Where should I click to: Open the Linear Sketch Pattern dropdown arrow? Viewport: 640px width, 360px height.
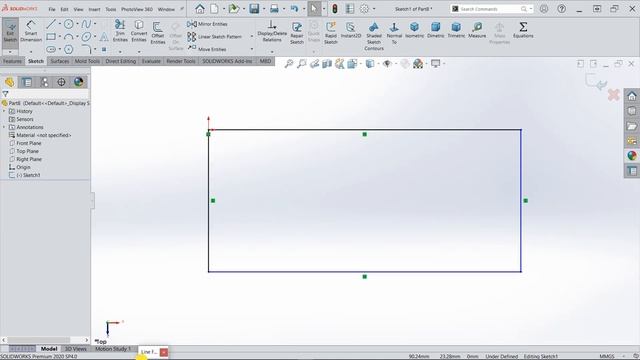coord(251,37)
